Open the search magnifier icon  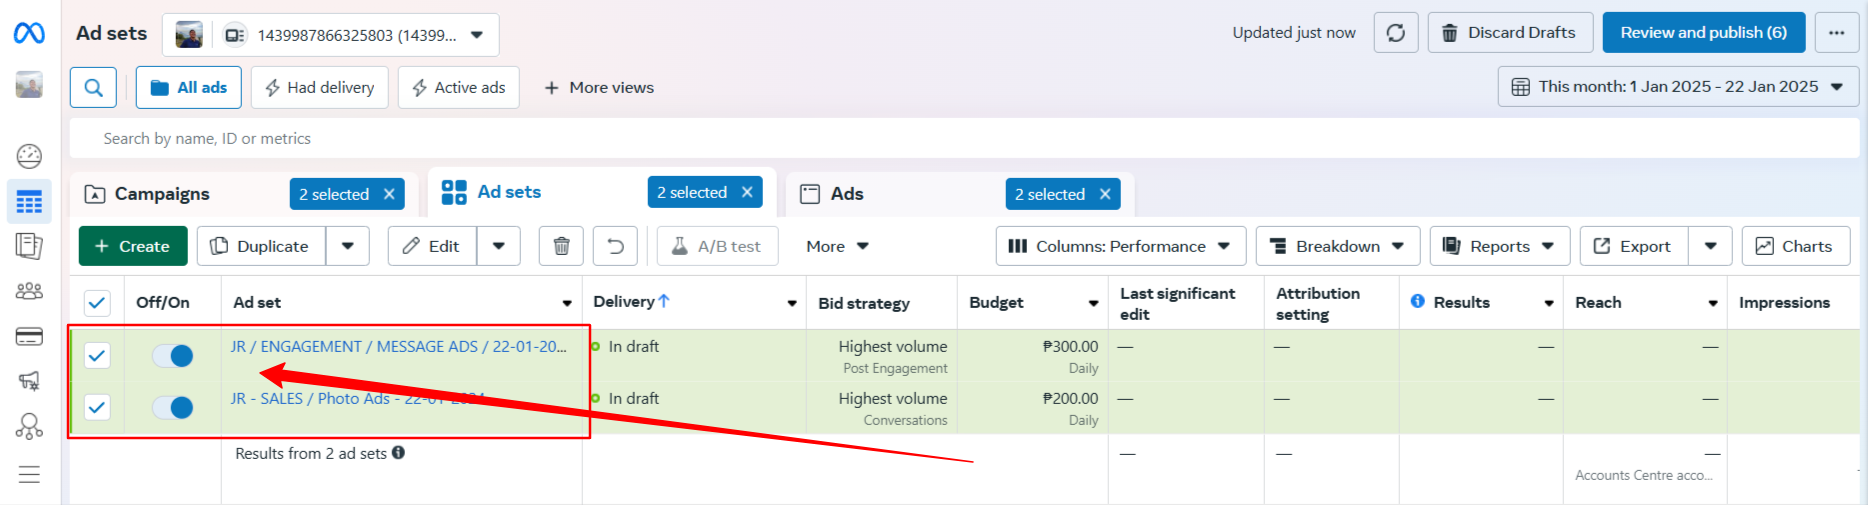[93, 88]
